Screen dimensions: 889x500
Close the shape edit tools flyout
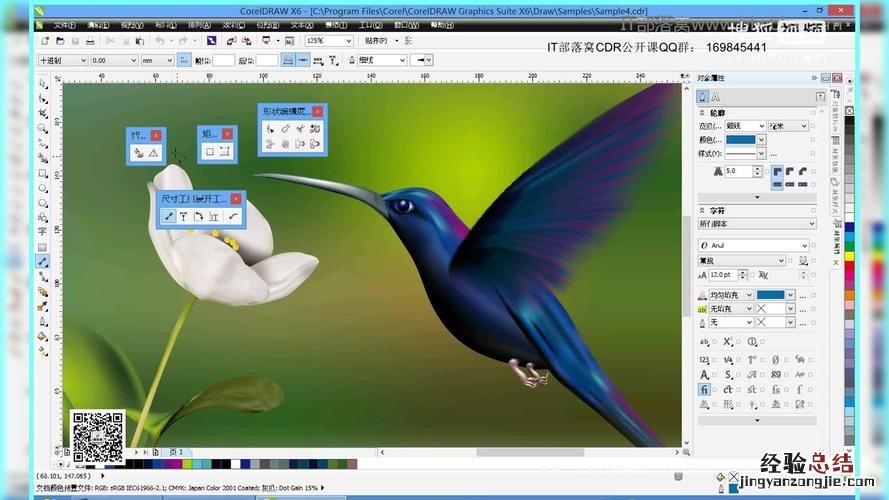pos(317,111)
